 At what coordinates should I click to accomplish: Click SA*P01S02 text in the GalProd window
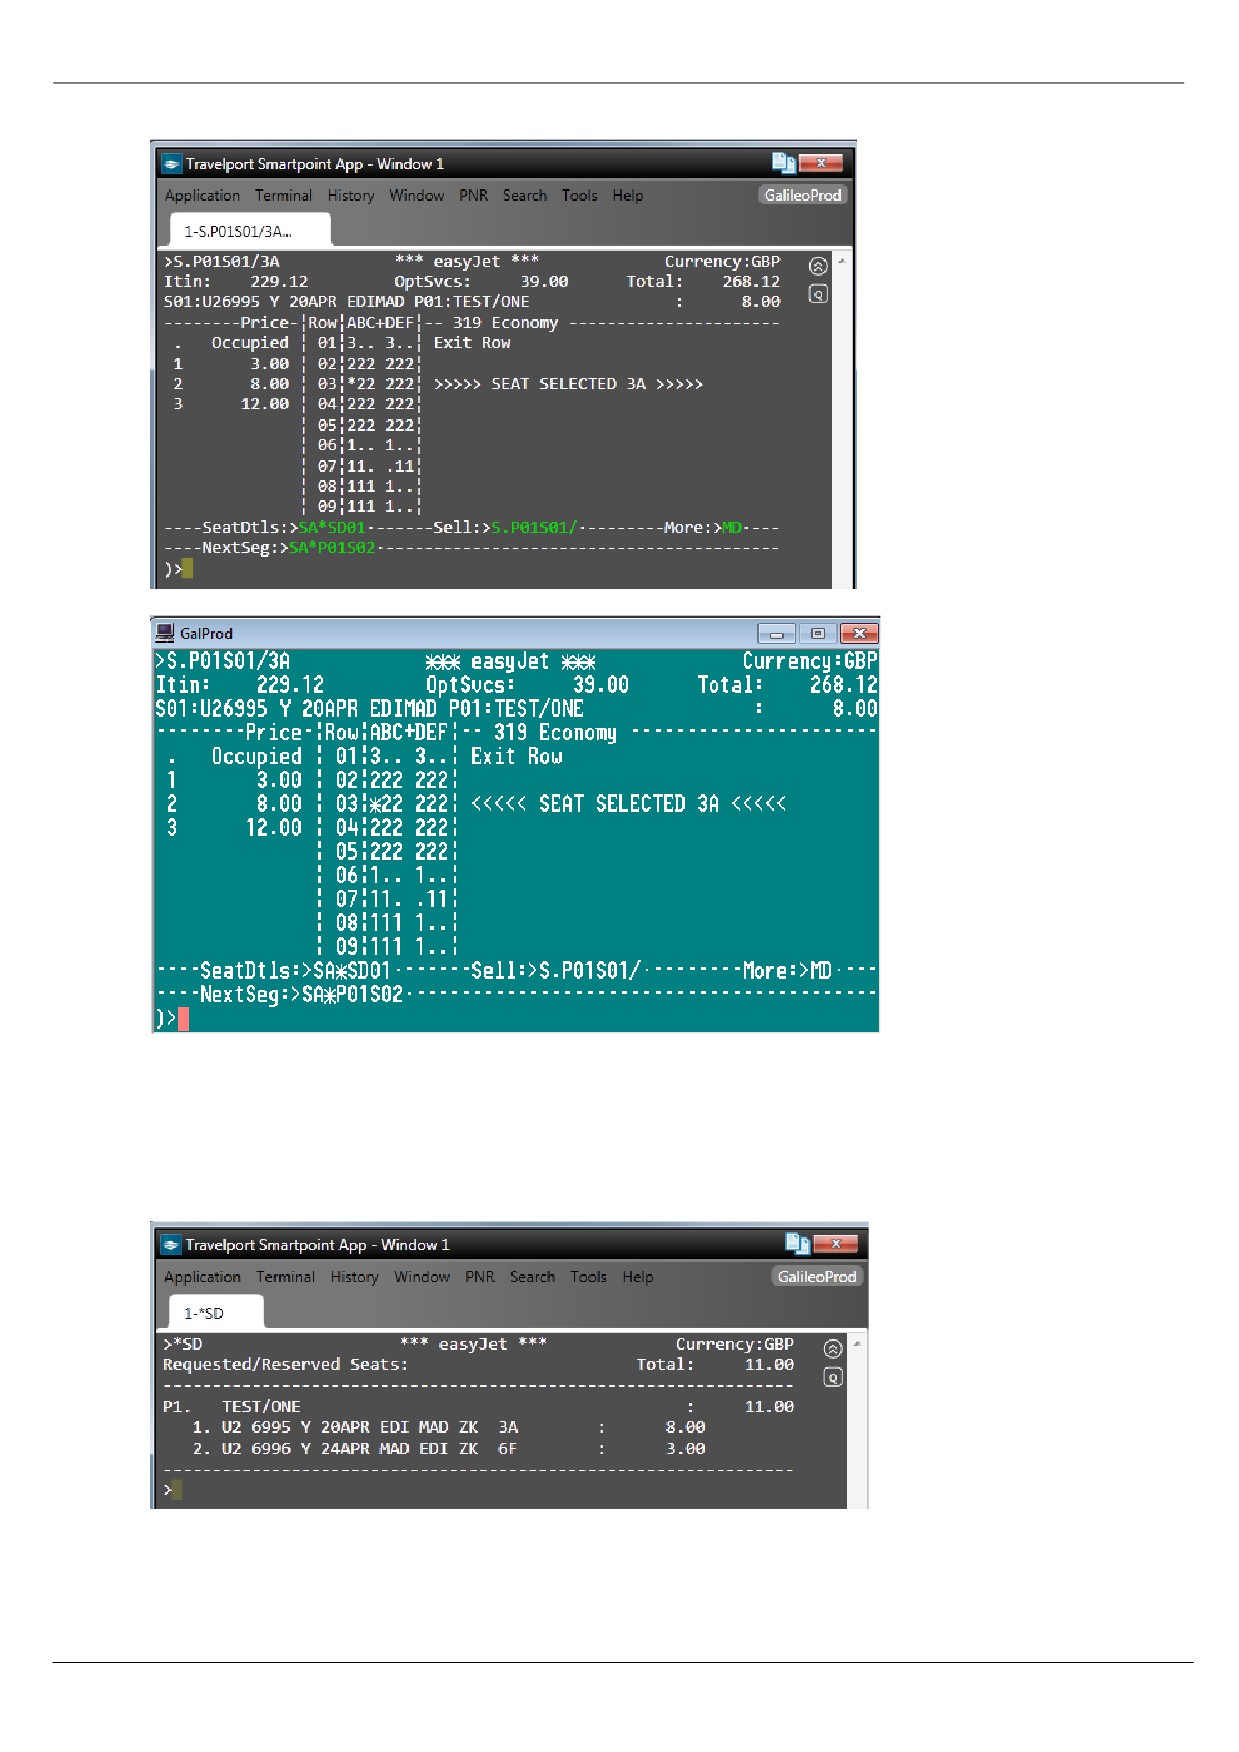pyautogui.click(x=352, y=995)
